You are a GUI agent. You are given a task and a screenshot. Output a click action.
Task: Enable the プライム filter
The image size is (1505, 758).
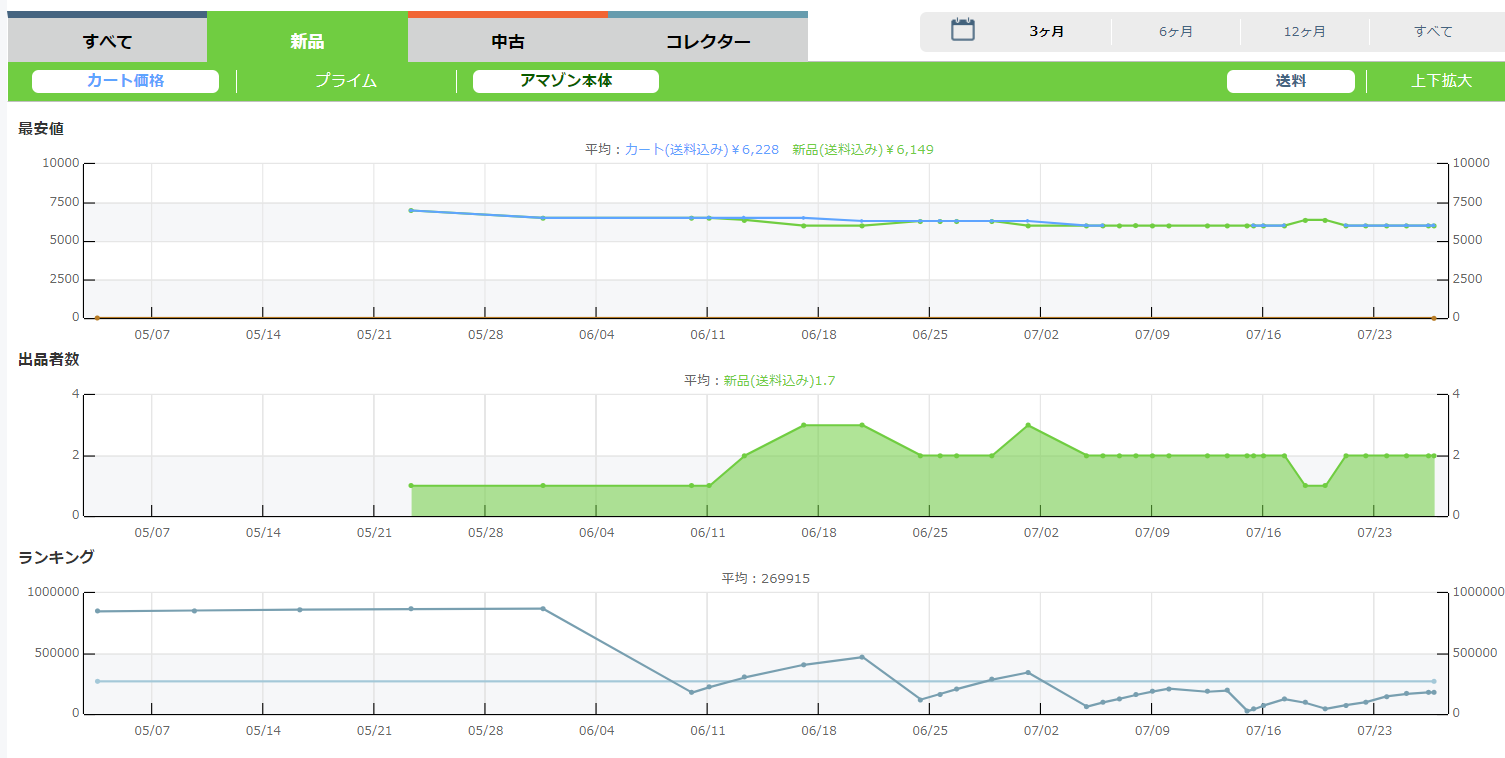pyautogui.click(x=346, y=81)
